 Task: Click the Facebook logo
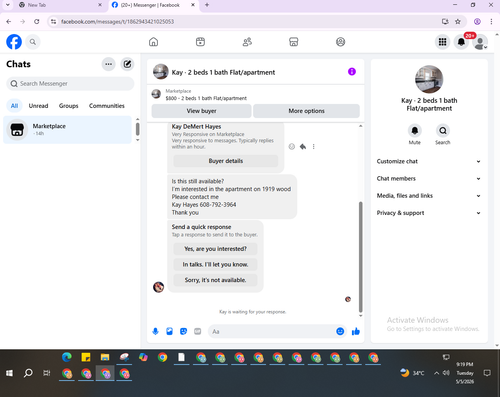pyautogui.click(x=14, y=42)
